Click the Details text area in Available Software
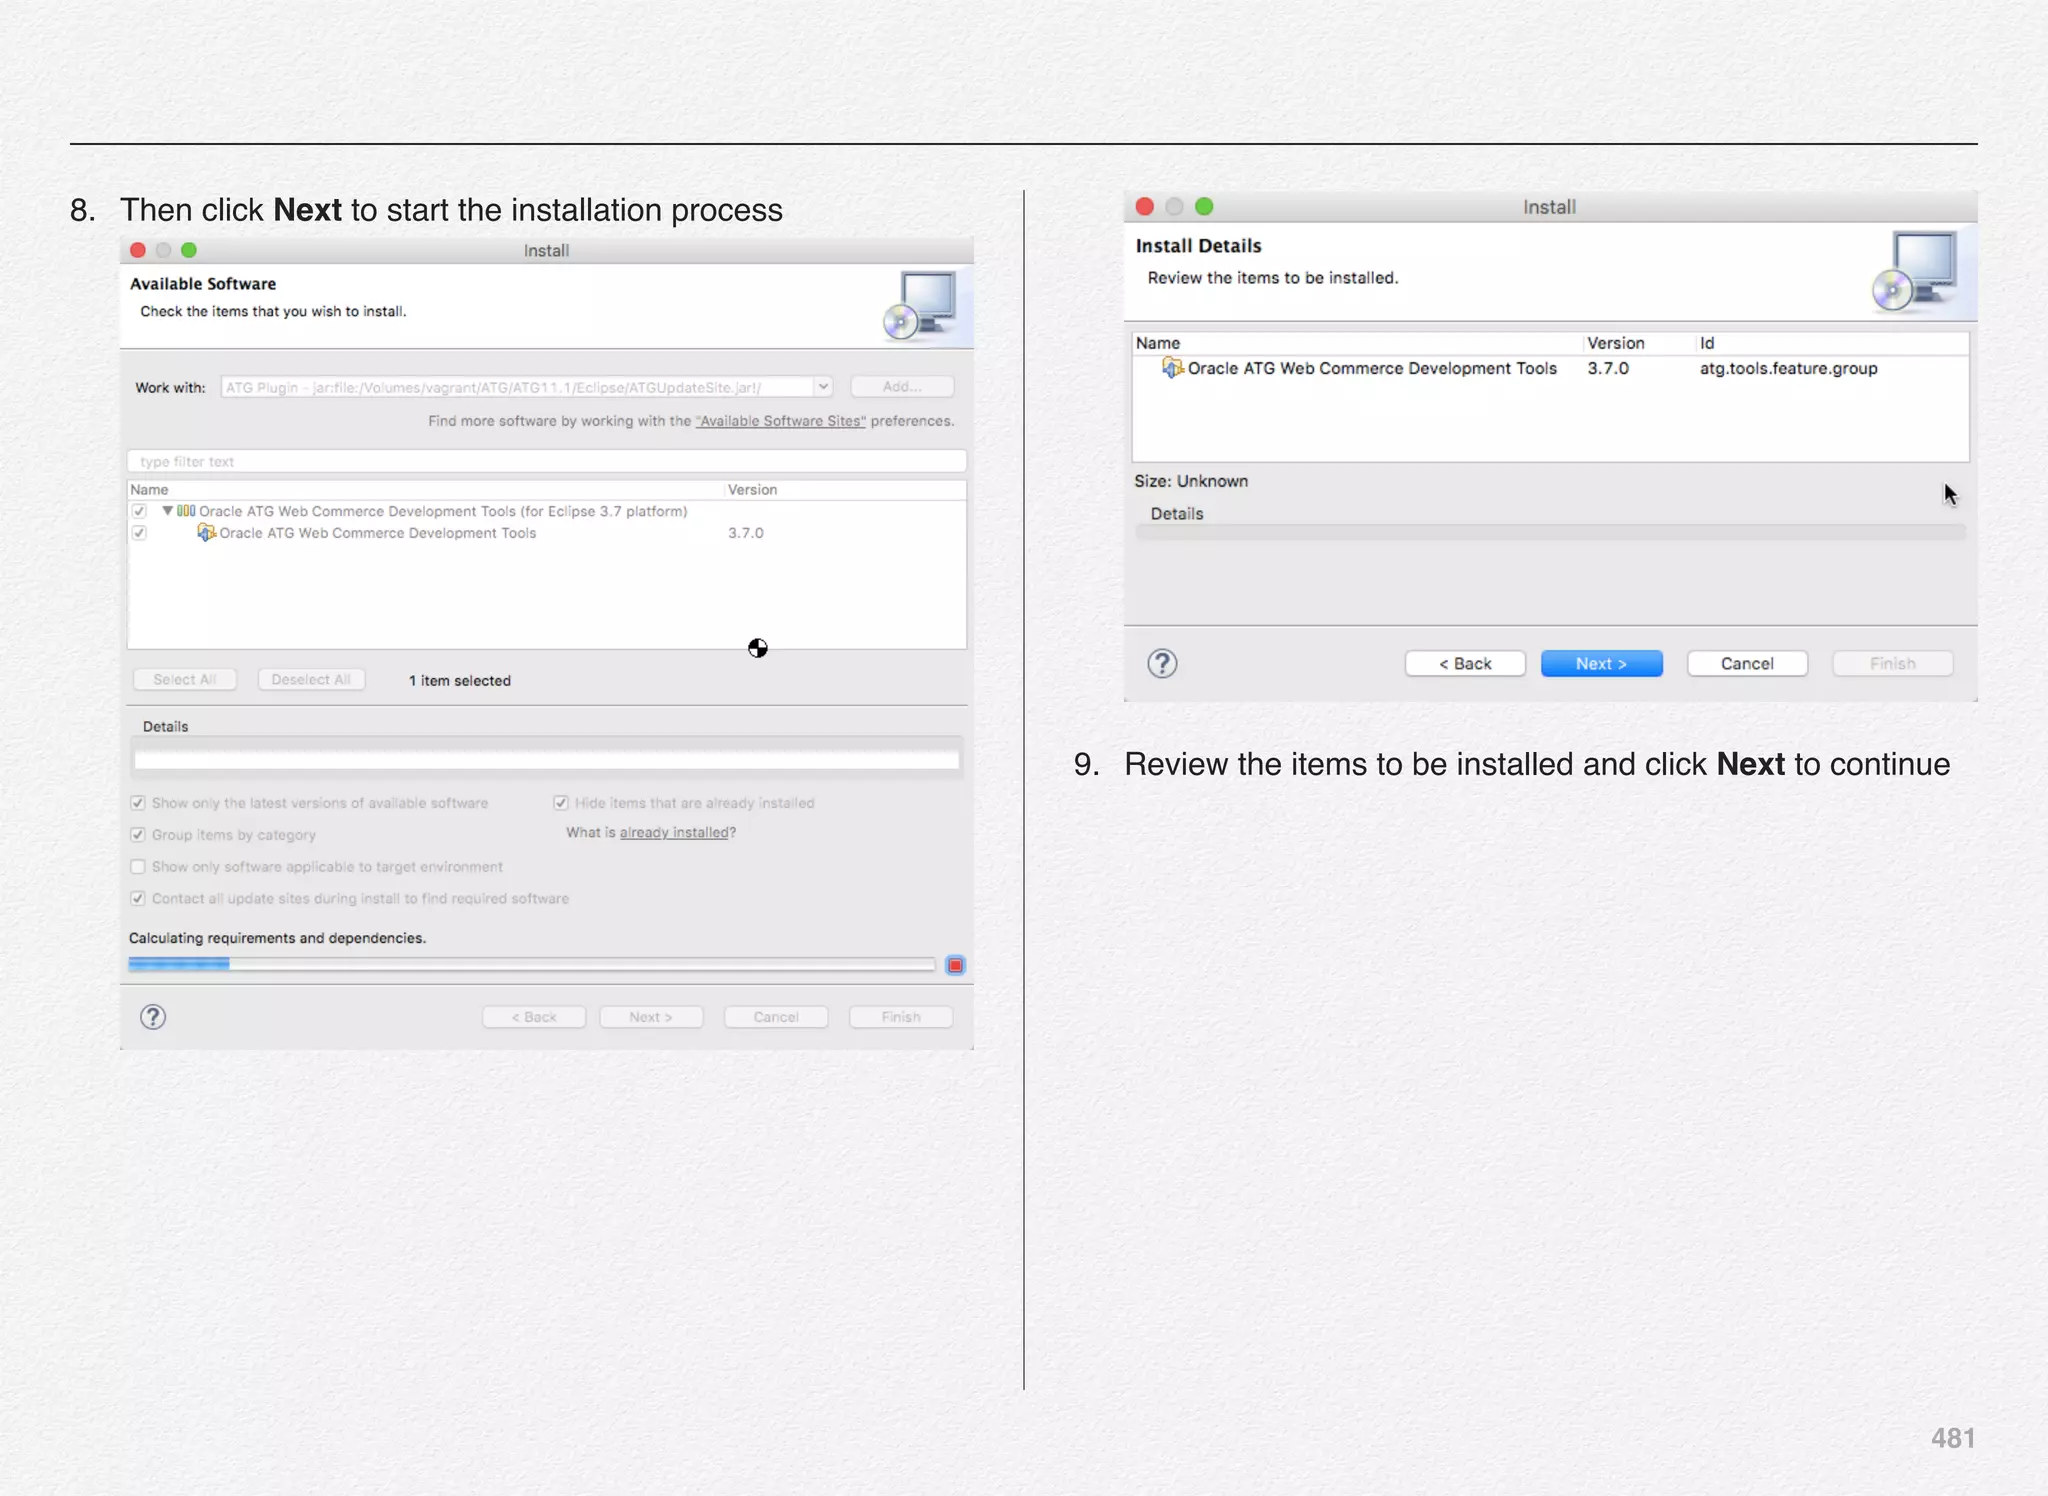Image resolution: width=2048 pixels, height=1496 pixels. [547, 760]
